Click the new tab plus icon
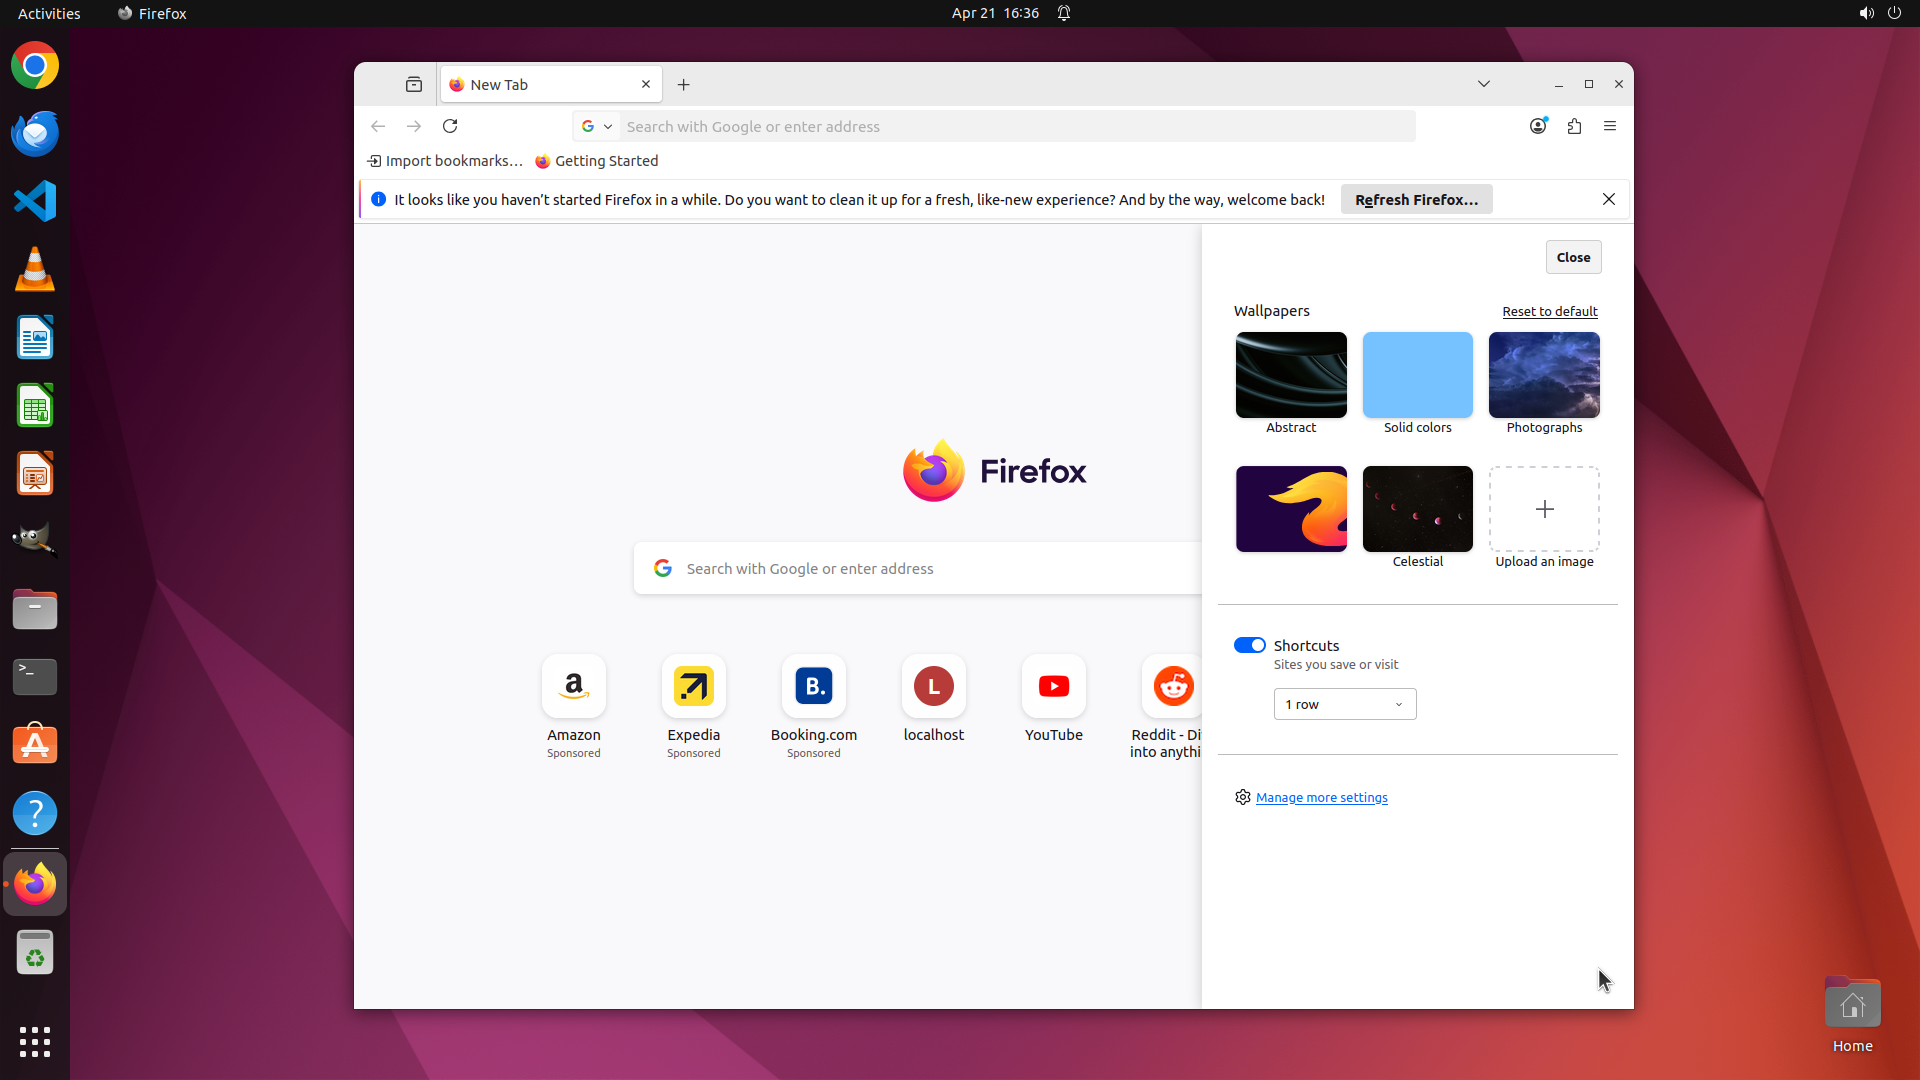Viewport: 1920px width, 1080px height. tap(684, 85)
